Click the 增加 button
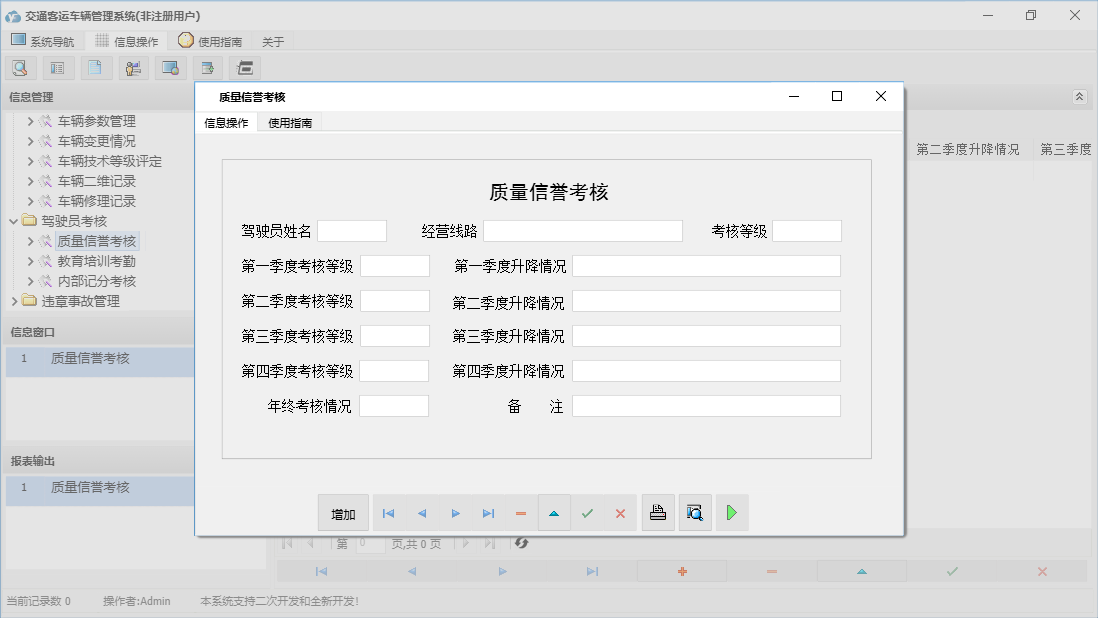The image size is (1098, 618). click(x=342, y=512)
